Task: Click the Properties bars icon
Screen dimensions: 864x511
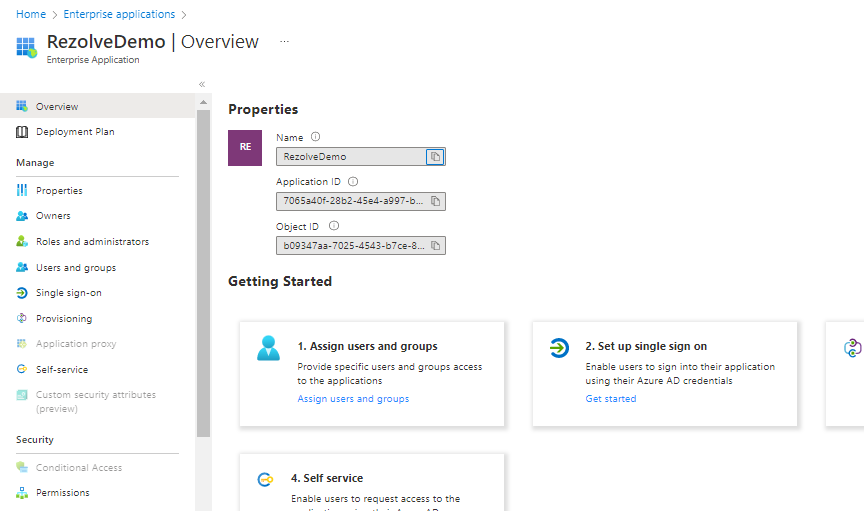Action: tap(21, 190)
